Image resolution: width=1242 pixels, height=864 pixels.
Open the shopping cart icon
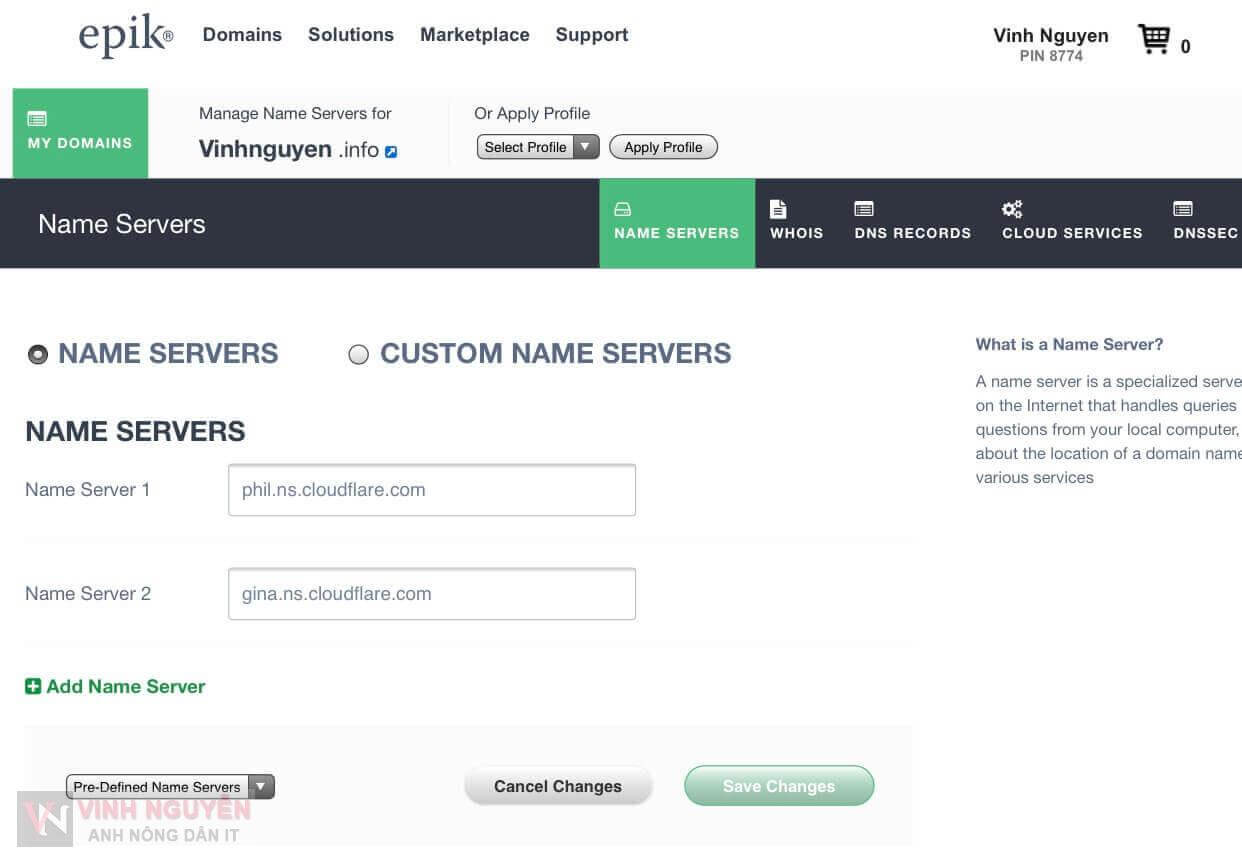click(x=1154, y=40)
